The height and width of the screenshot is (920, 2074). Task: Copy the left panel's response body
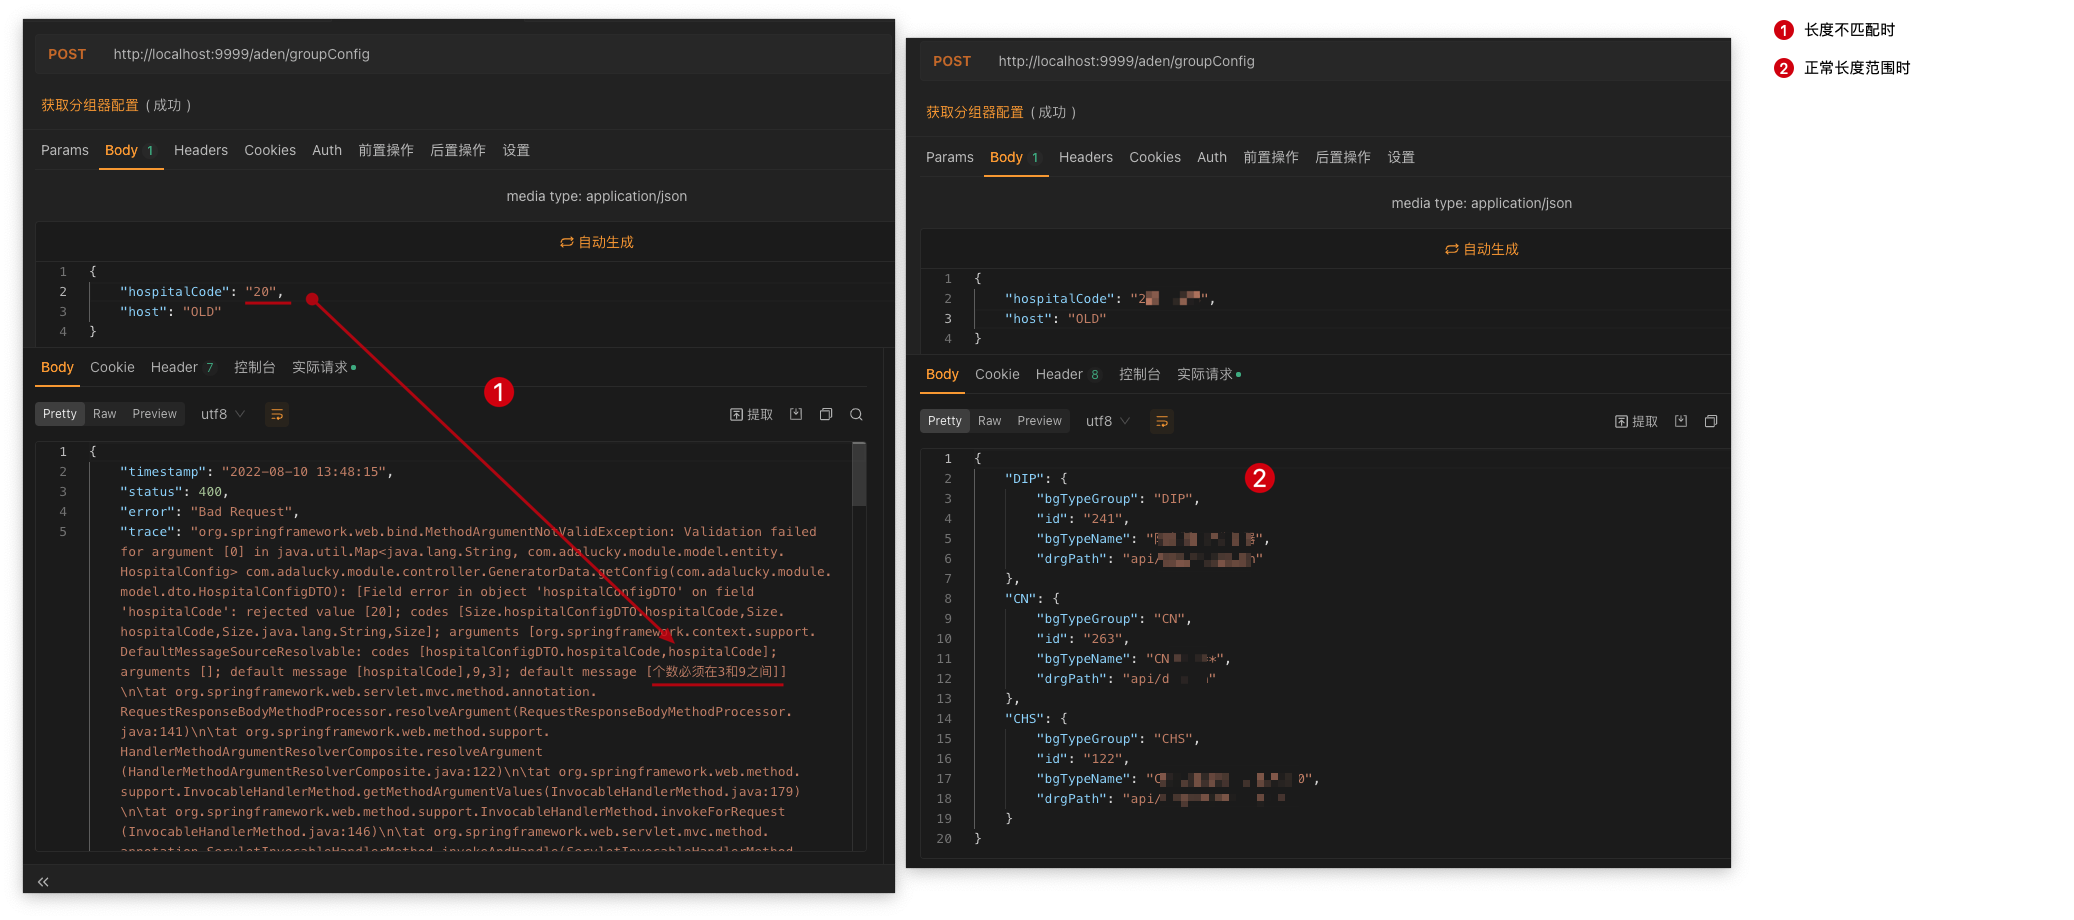coord(826,414)
